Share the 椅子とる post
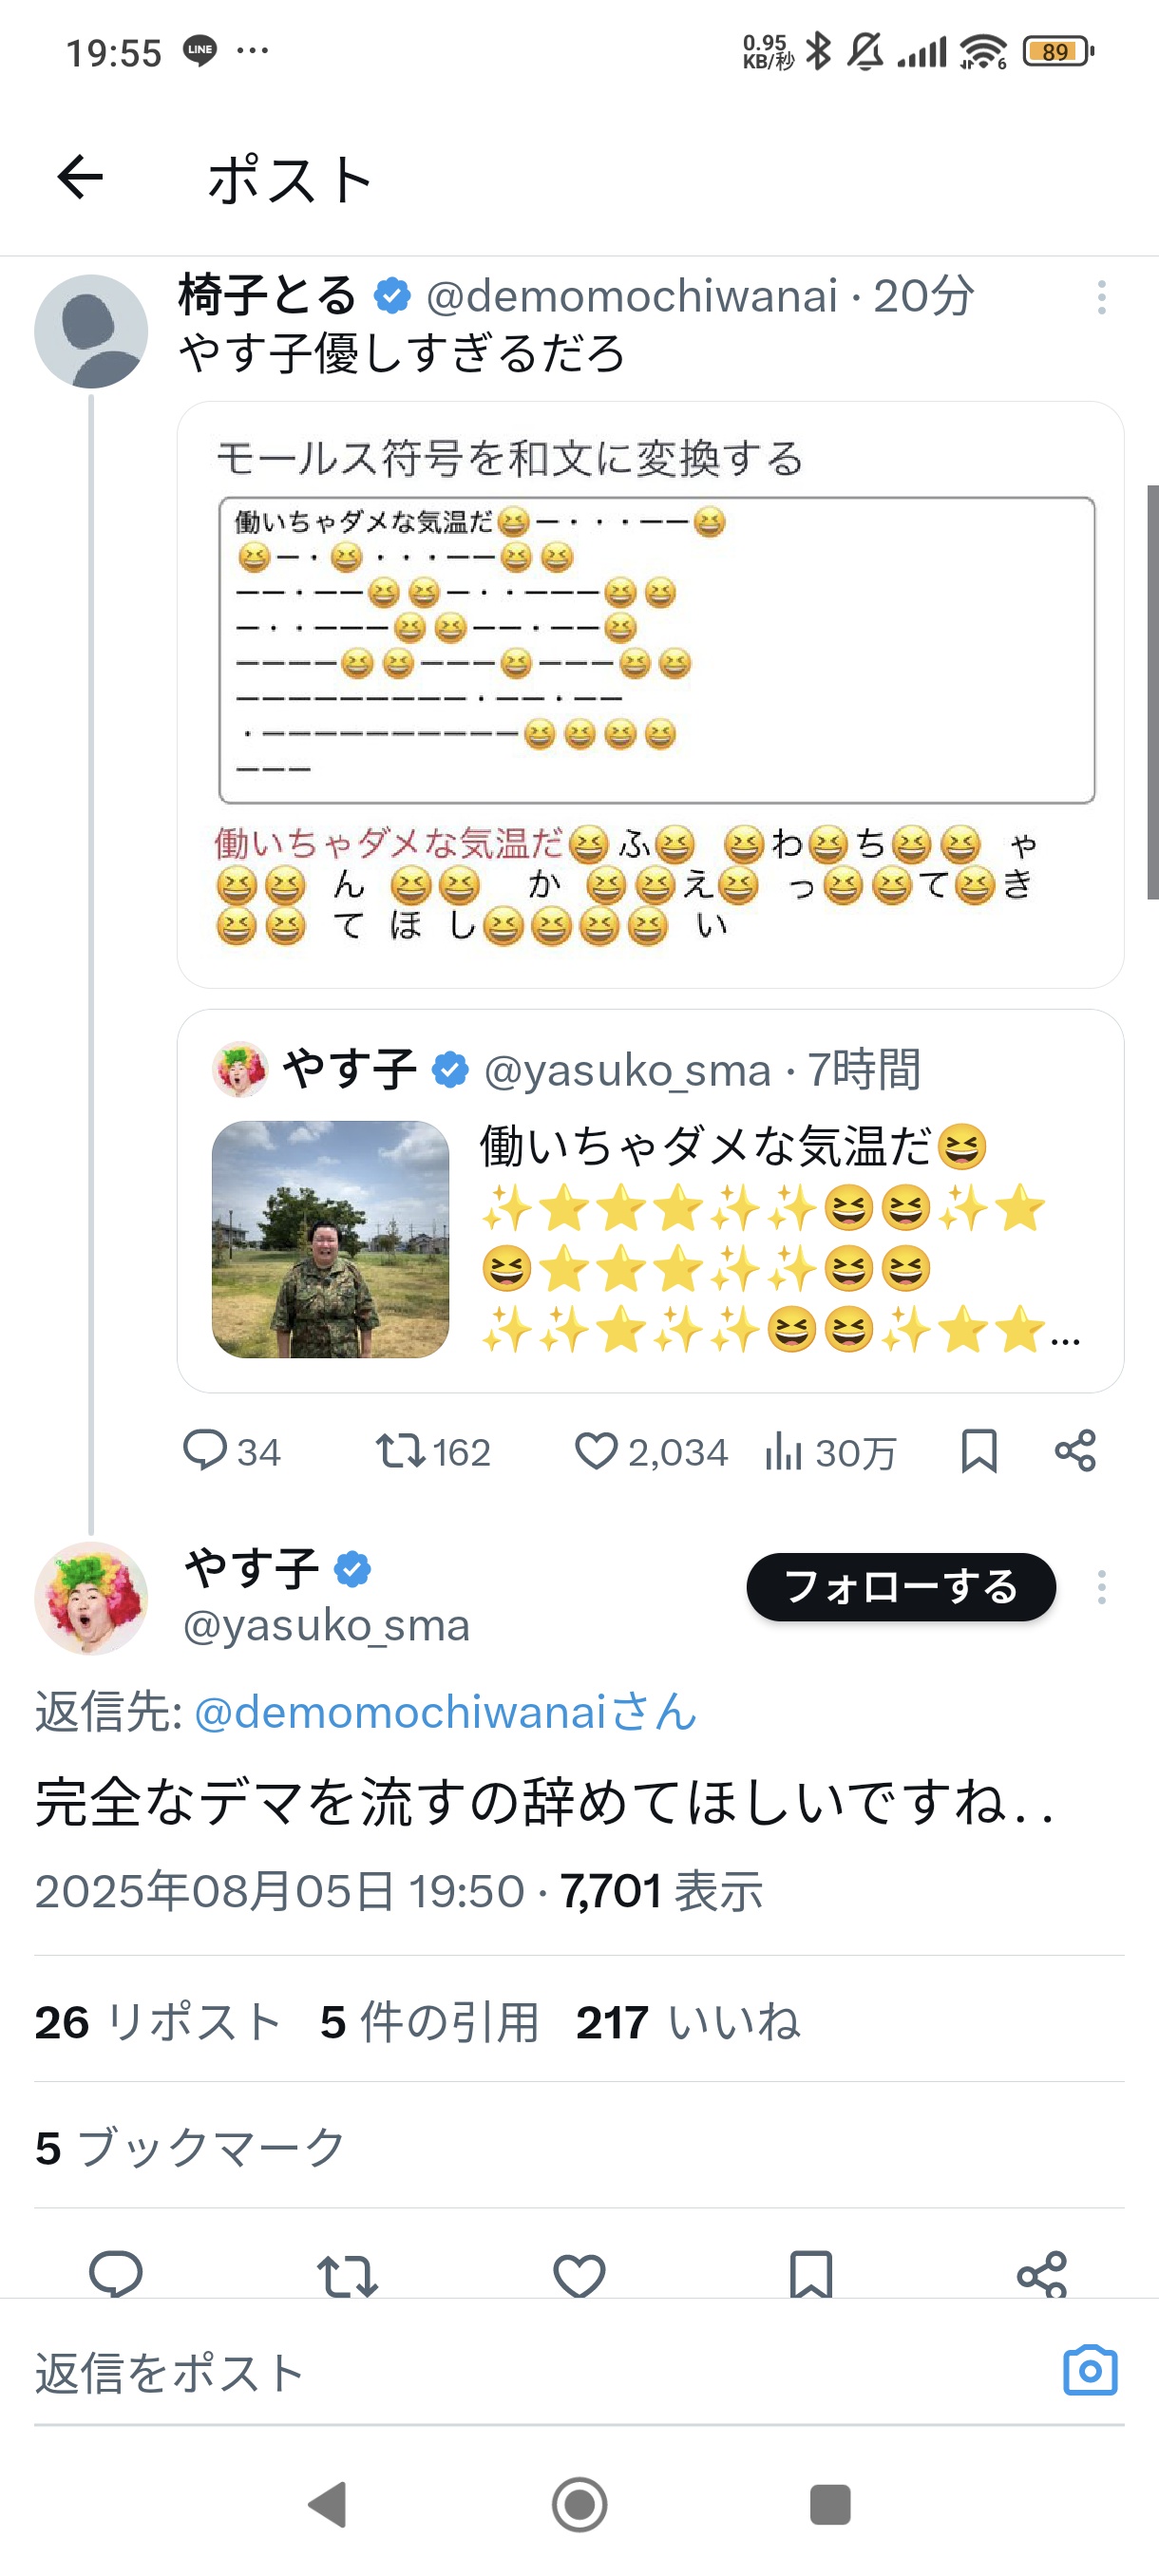Viewport: 1159px width, 2576px height. tap(1075, 1451)
